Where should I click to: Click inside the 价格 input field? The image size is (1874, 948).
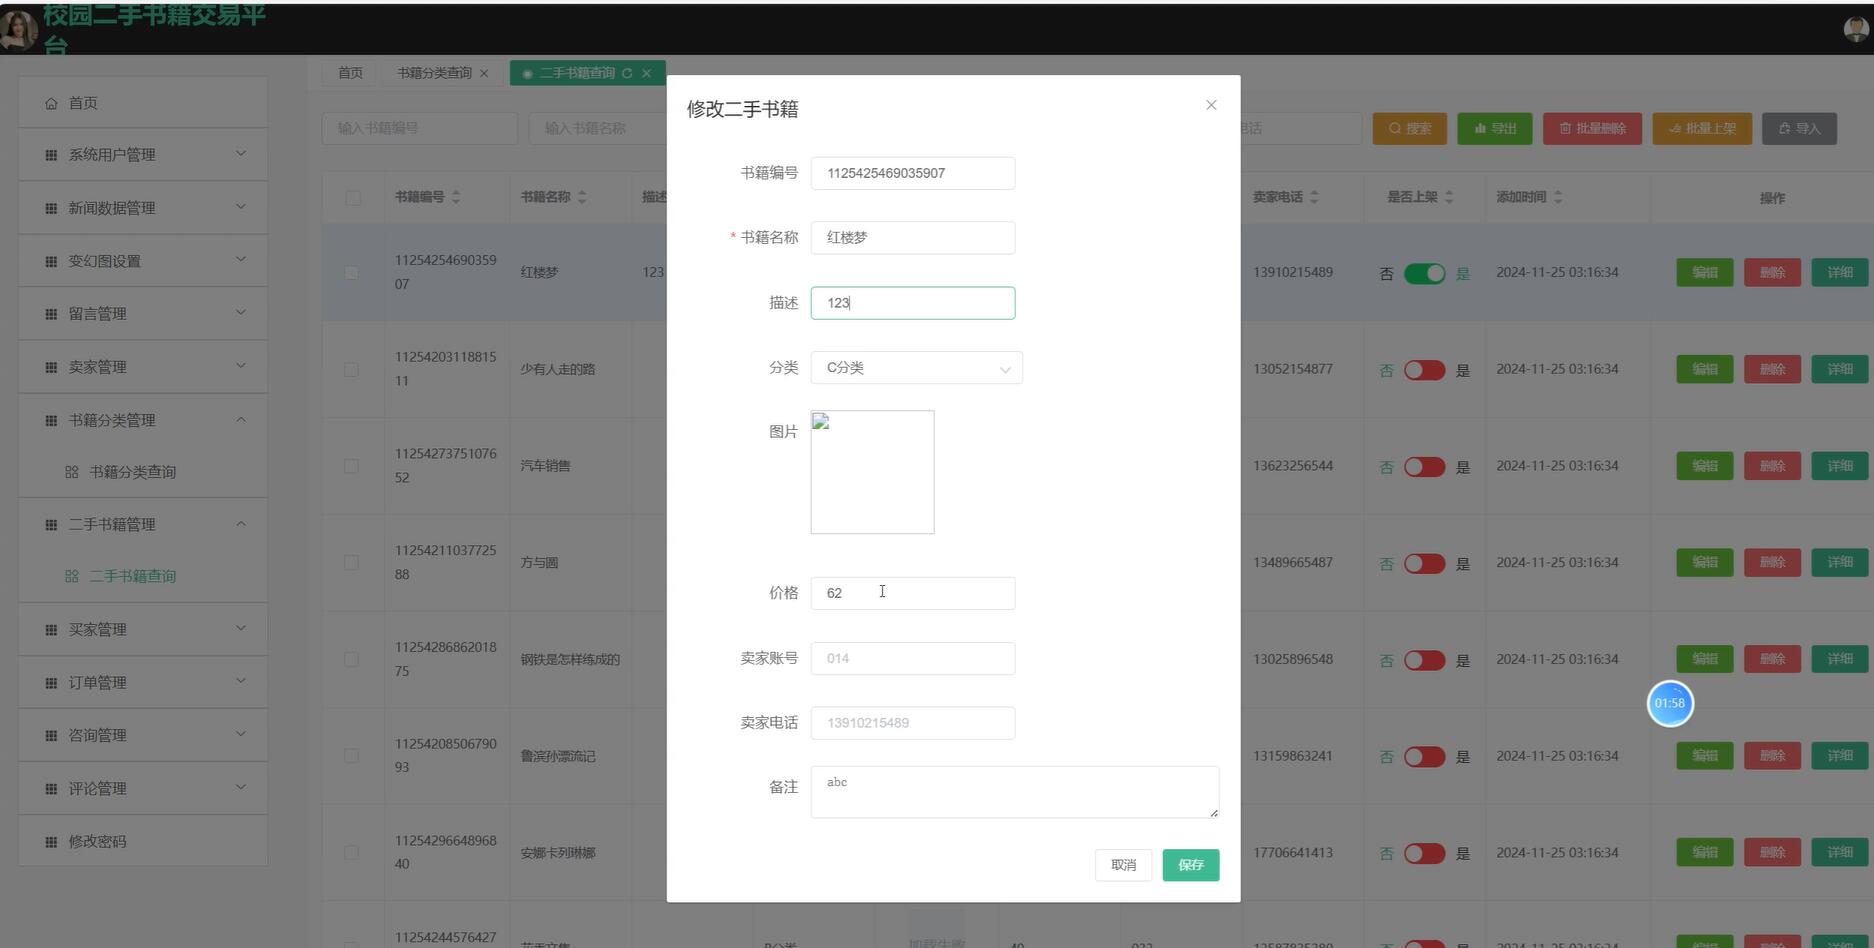pos(911,592)
